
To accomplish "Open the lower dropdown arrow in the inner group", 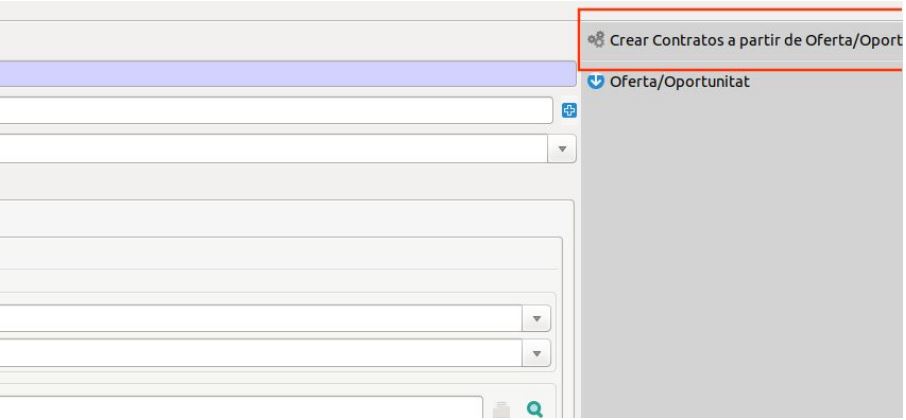I will coord(539,353).
